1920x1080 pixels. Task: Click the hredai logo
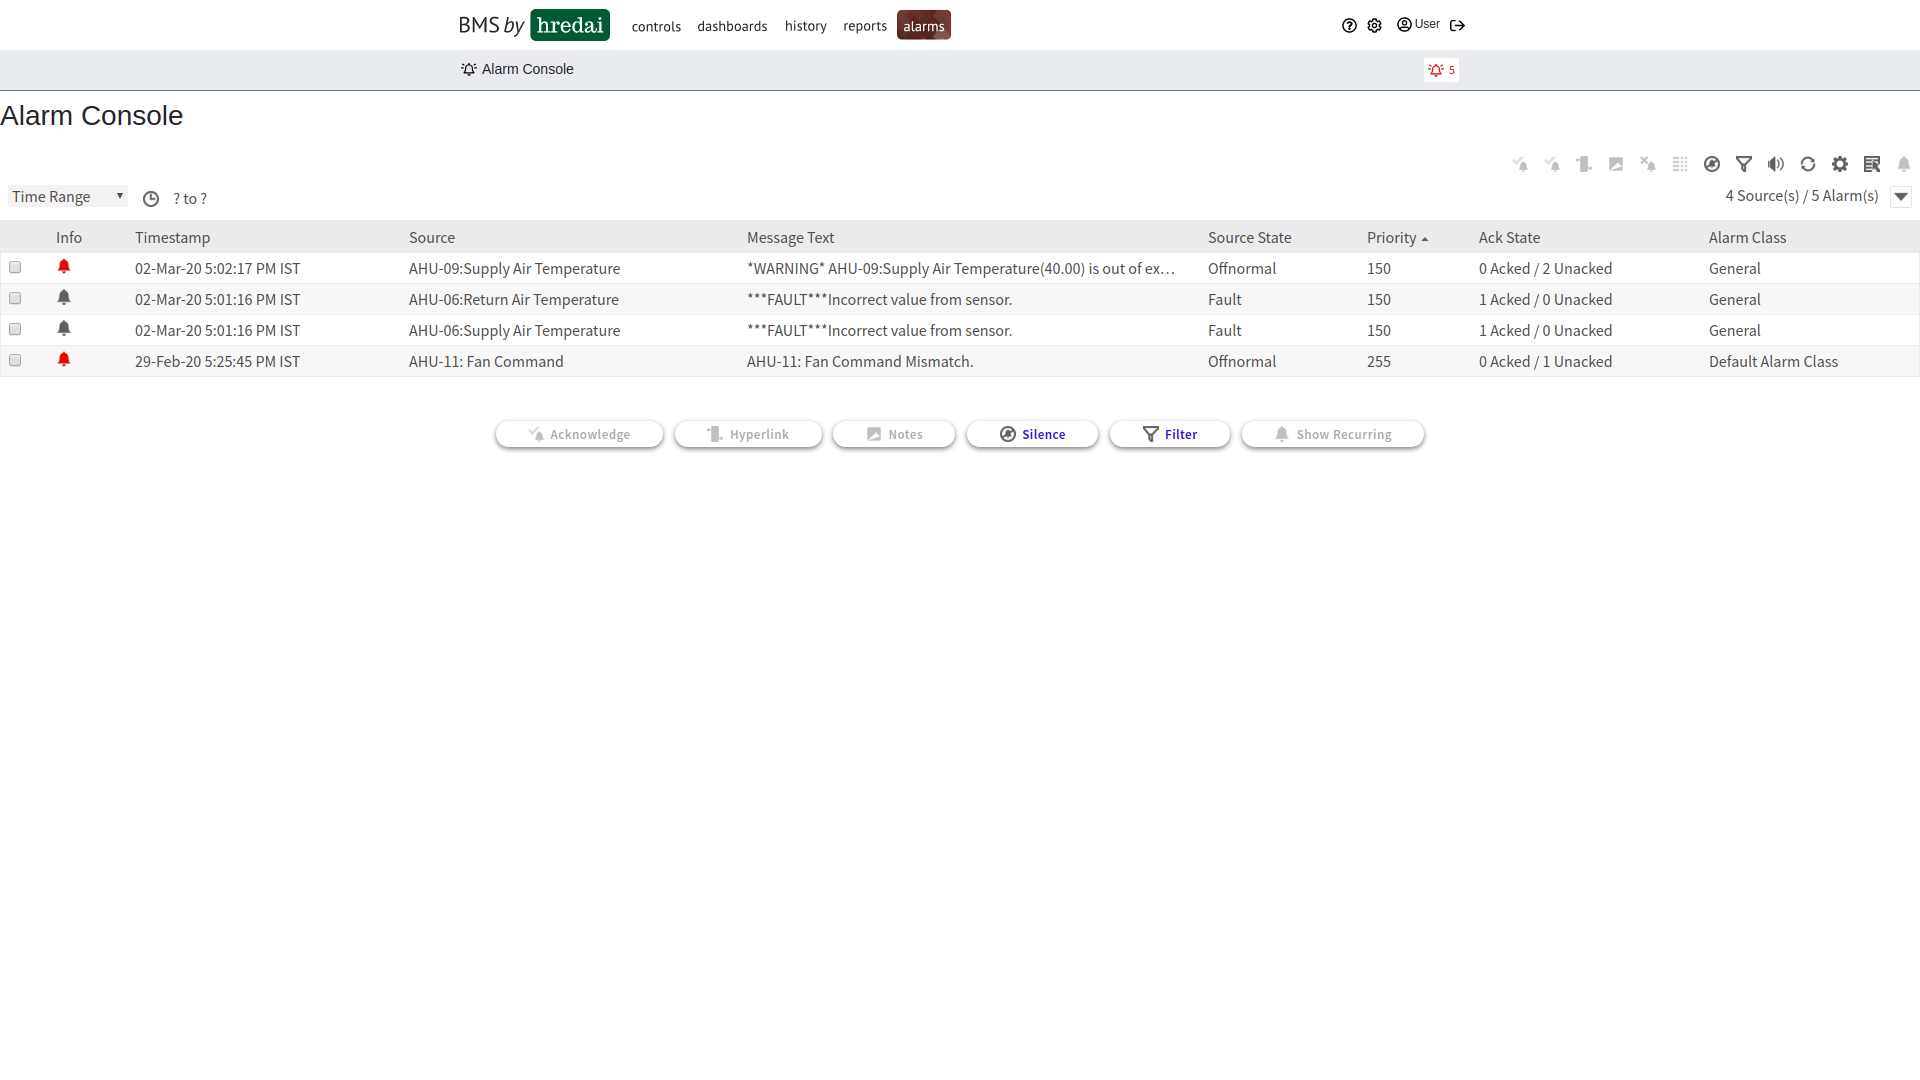570,25
